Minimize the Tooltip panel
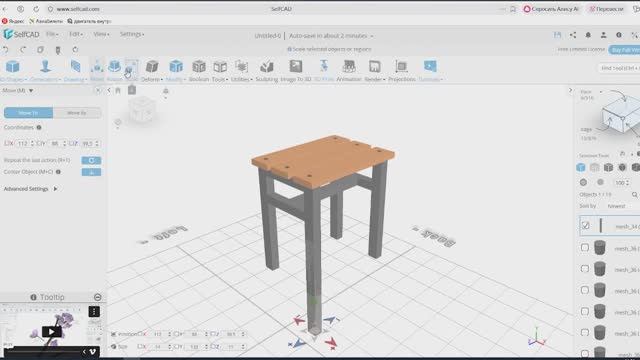The width and height of the screenshot is (640, 360). coord(98,297)
